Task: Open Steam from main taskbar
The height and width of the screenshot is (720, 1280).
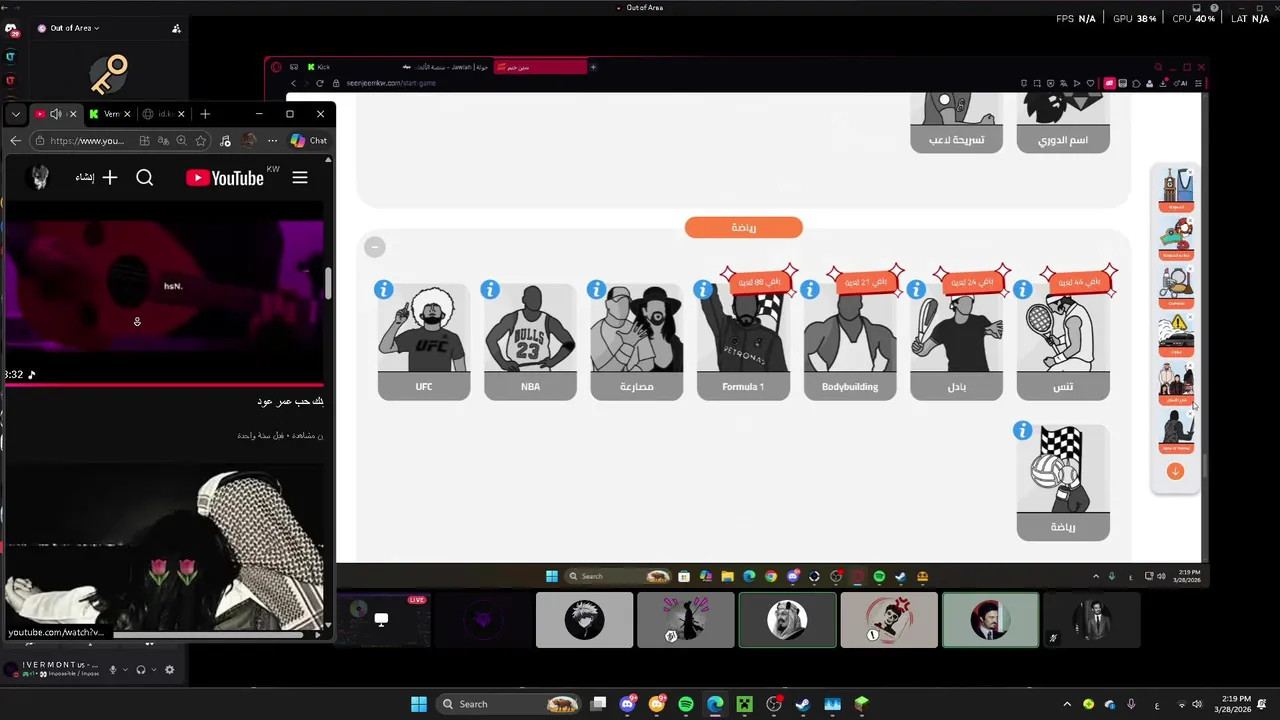Action: tap(802, 704)
